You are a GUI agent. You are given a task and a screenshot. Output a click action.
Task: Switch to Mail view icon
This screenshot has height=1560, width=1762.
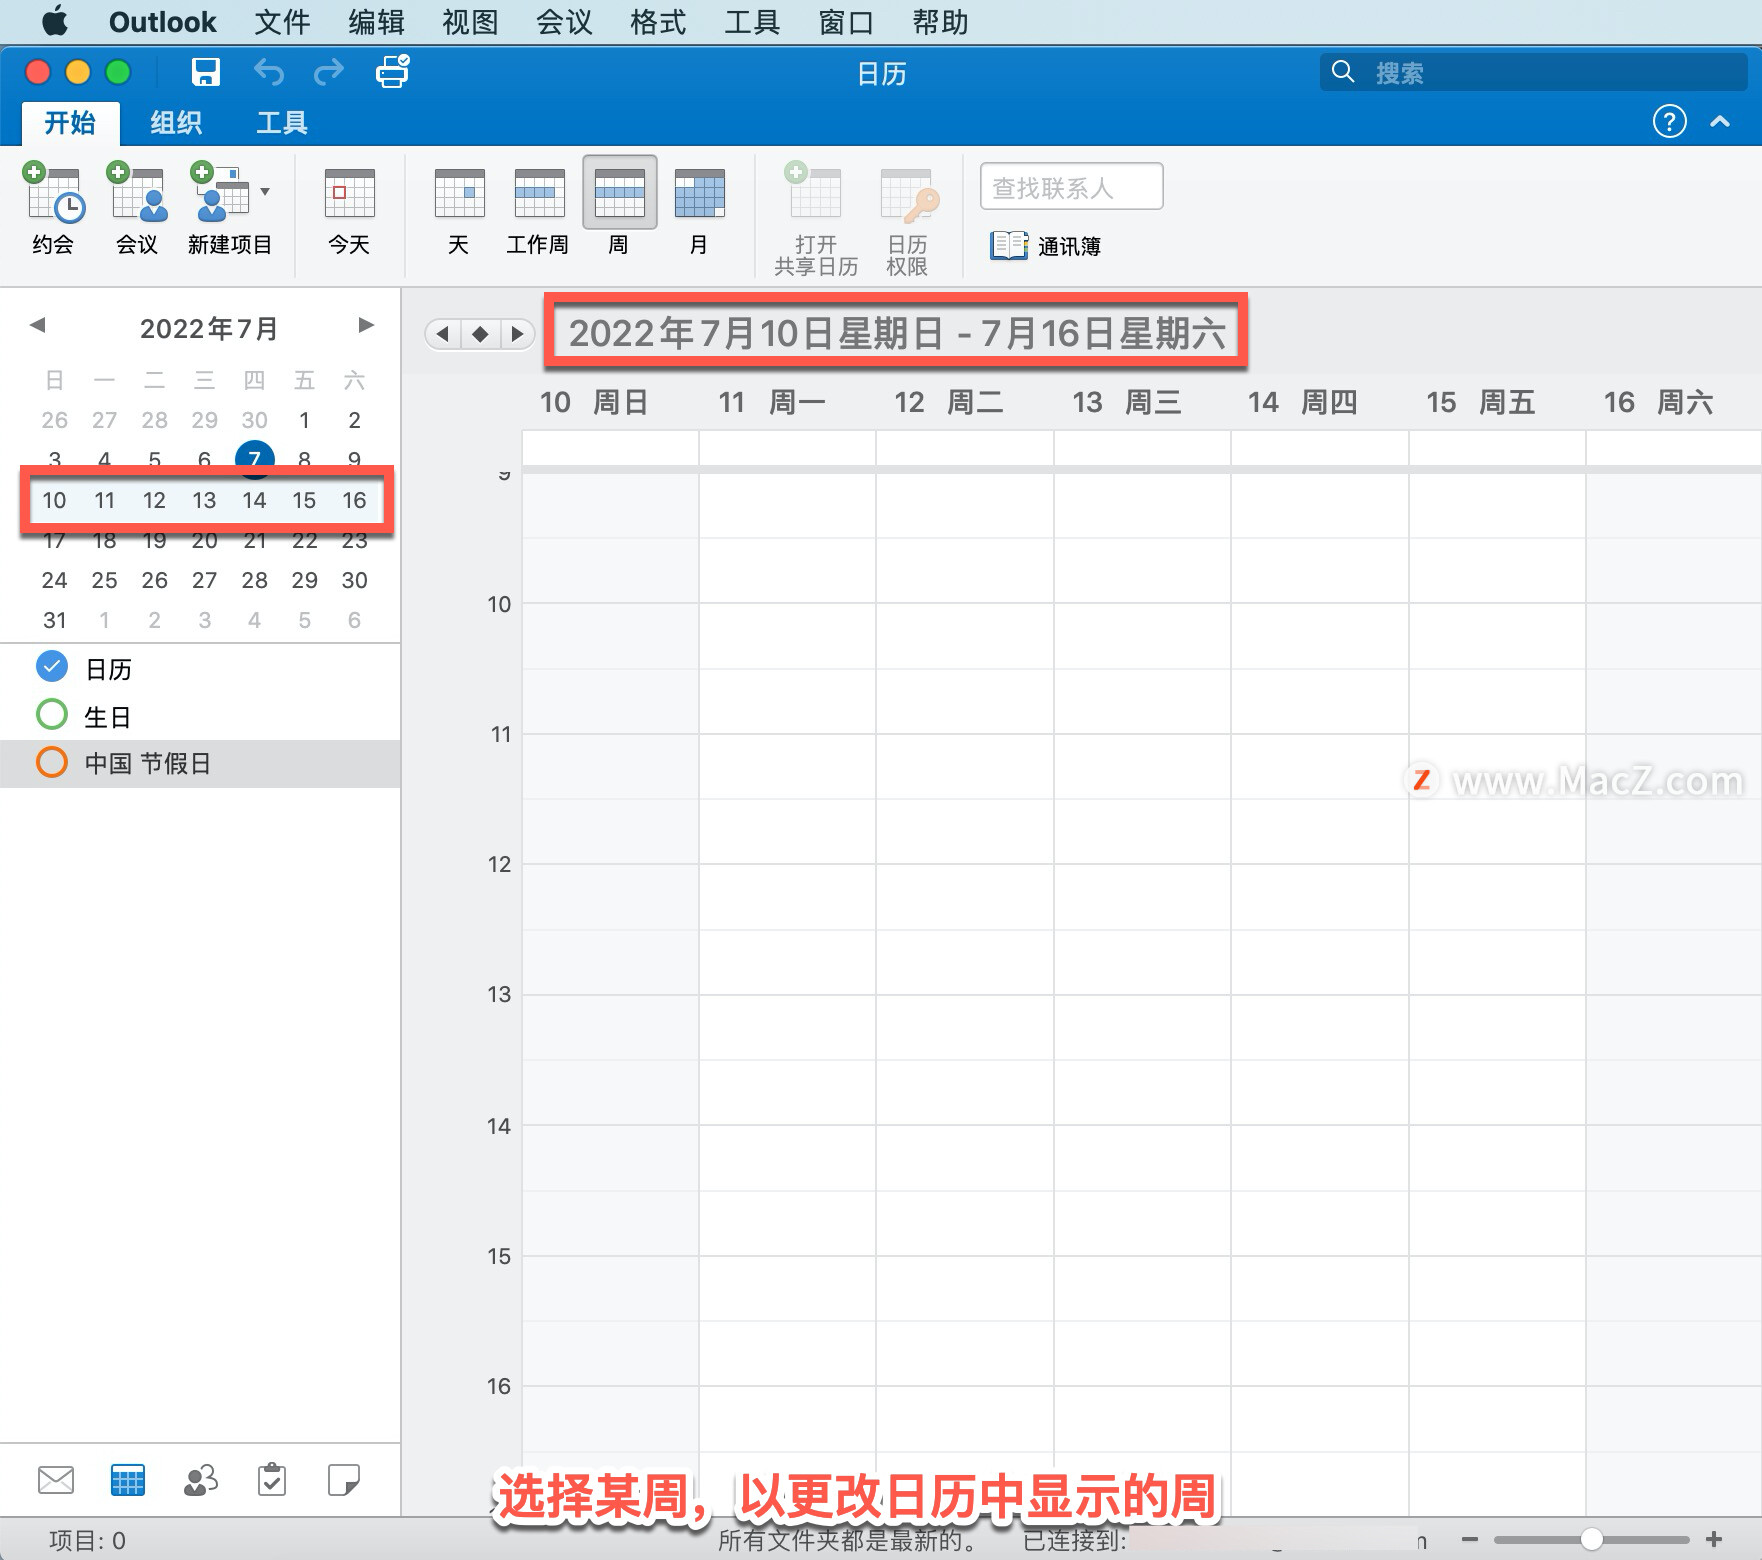[56, 1479]
